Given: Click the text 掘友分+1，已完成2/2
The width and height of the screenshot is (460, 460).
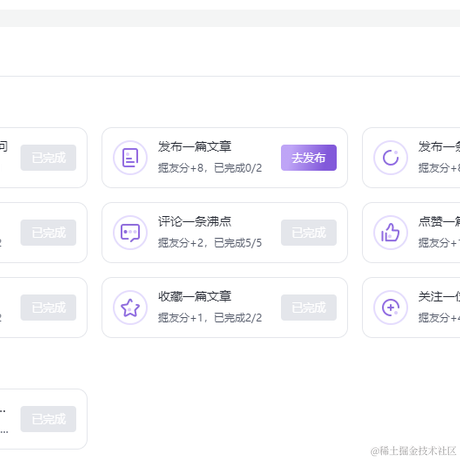Looking at the screenshot, I should tap(210, 318).
